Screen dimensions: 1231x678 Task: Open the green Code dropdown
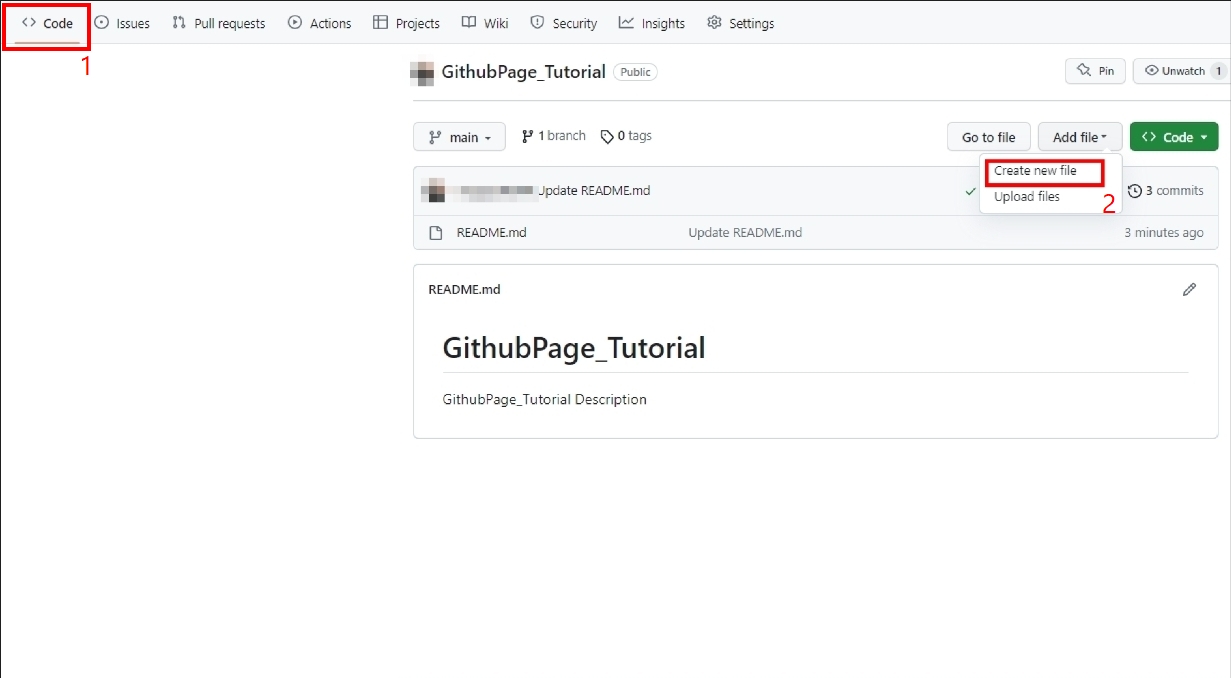click(x=1174, y=137)
